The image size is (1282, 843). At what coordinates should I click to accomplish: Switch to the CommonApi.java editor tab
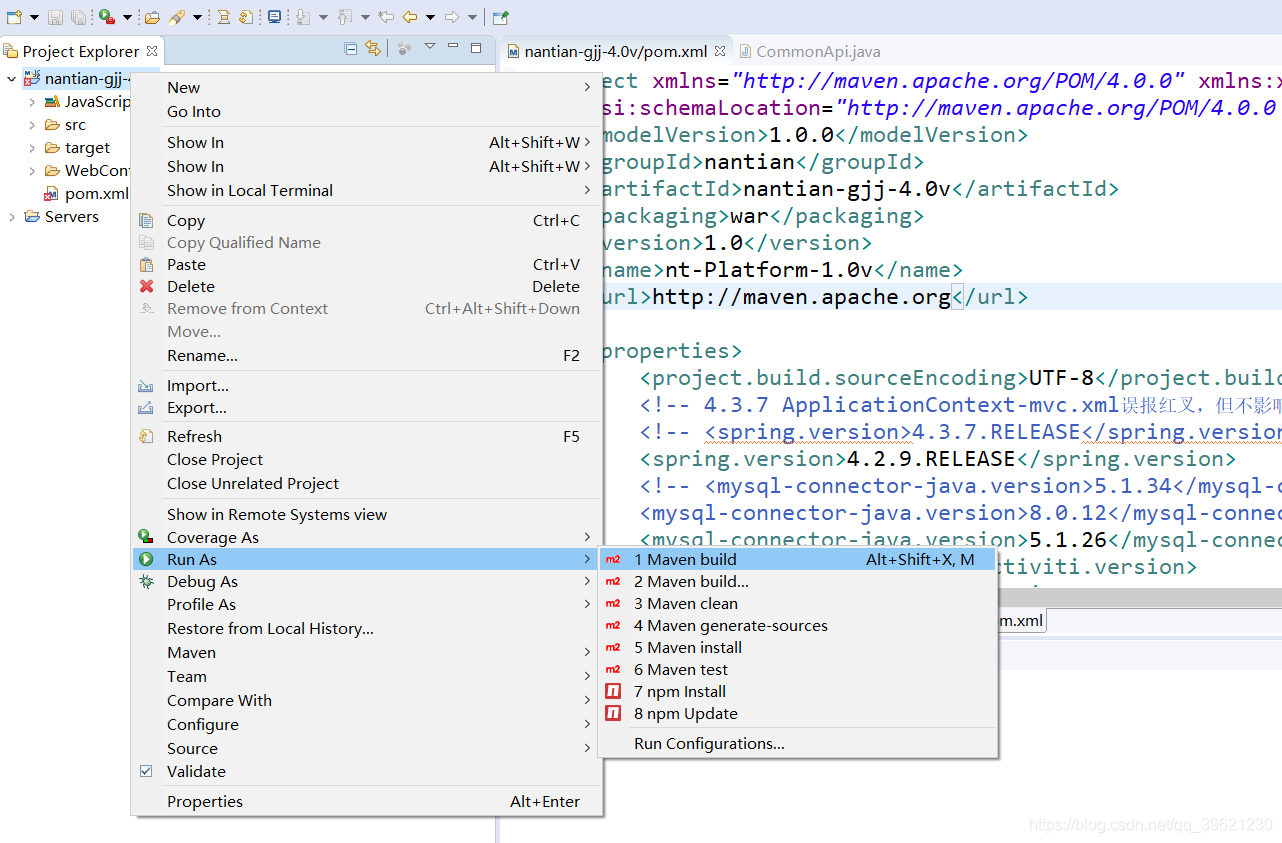(809, 52)
